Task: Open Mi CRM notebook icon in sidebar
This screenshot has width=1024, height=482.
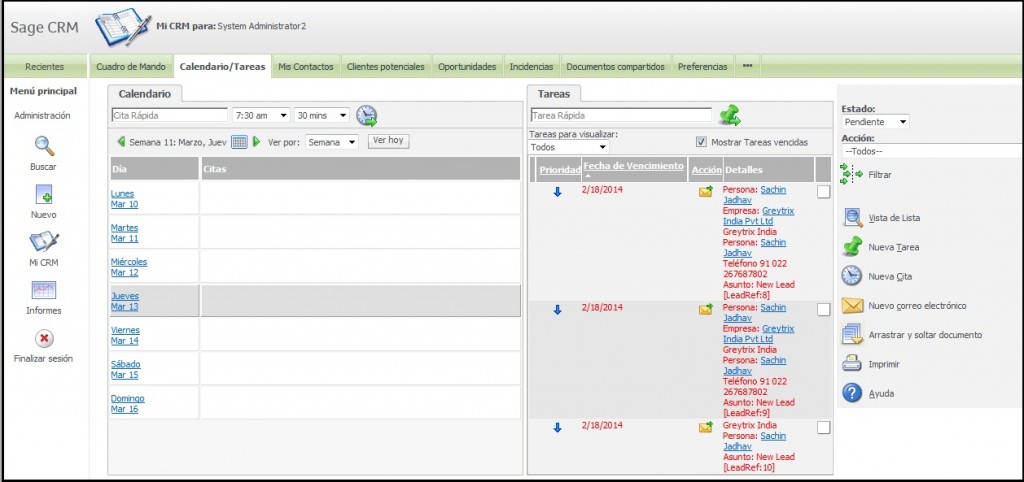Action: 44,242
